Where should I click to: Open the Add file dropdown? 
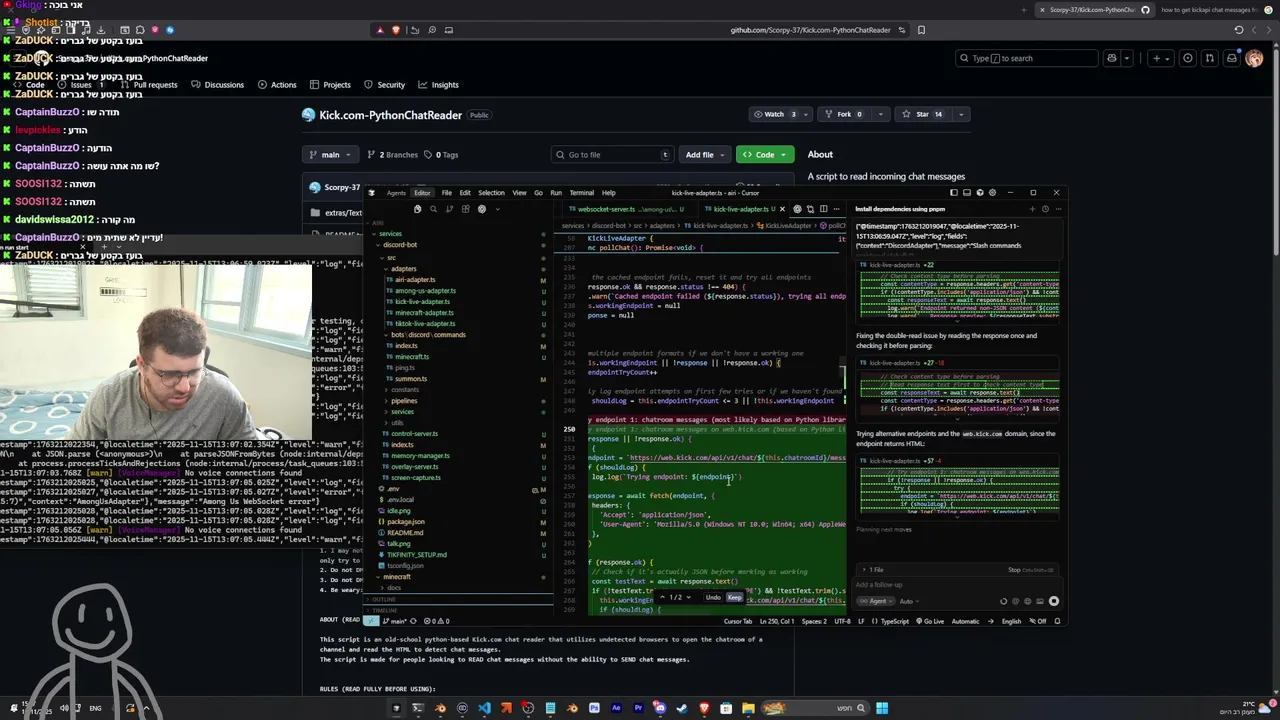coord(706,155)
